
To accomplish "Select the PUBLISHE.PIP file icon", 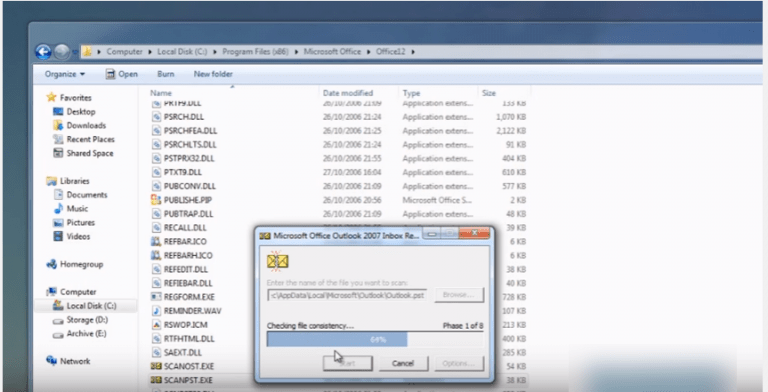I will [x=156, y=200].
